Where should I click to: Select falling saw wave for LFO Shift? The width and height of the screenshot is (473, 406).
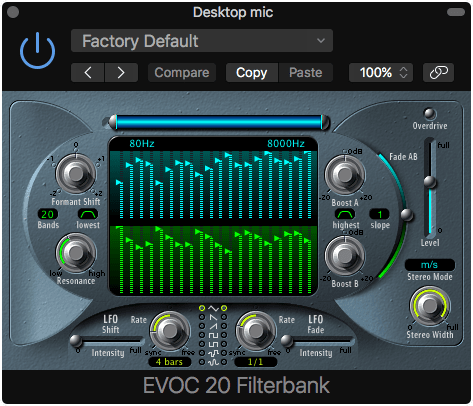coord(202,317)
